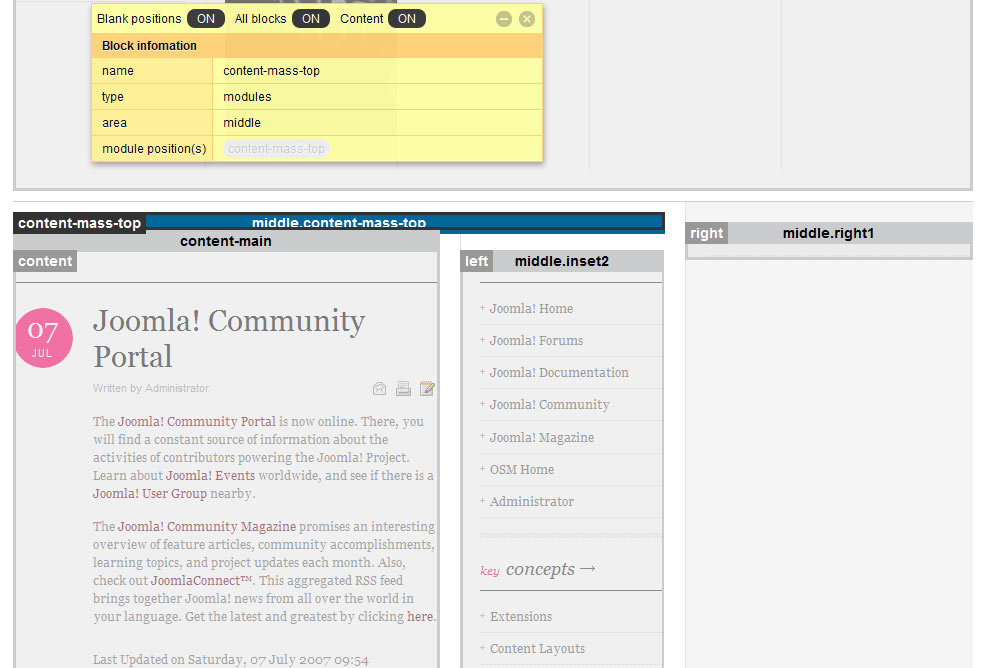Click the middle.content-mass-top block bar
The width and height of the screenshot is (985, 668).
[x=405, y=223]
